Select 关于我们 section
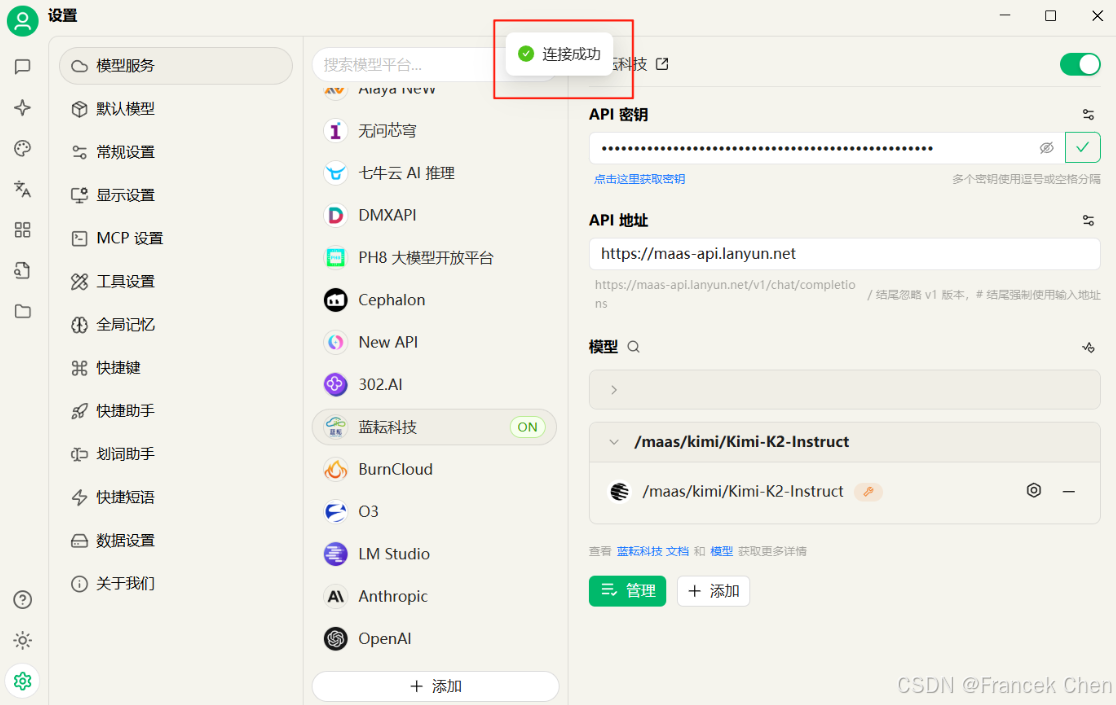 click(x=176, y=583)
